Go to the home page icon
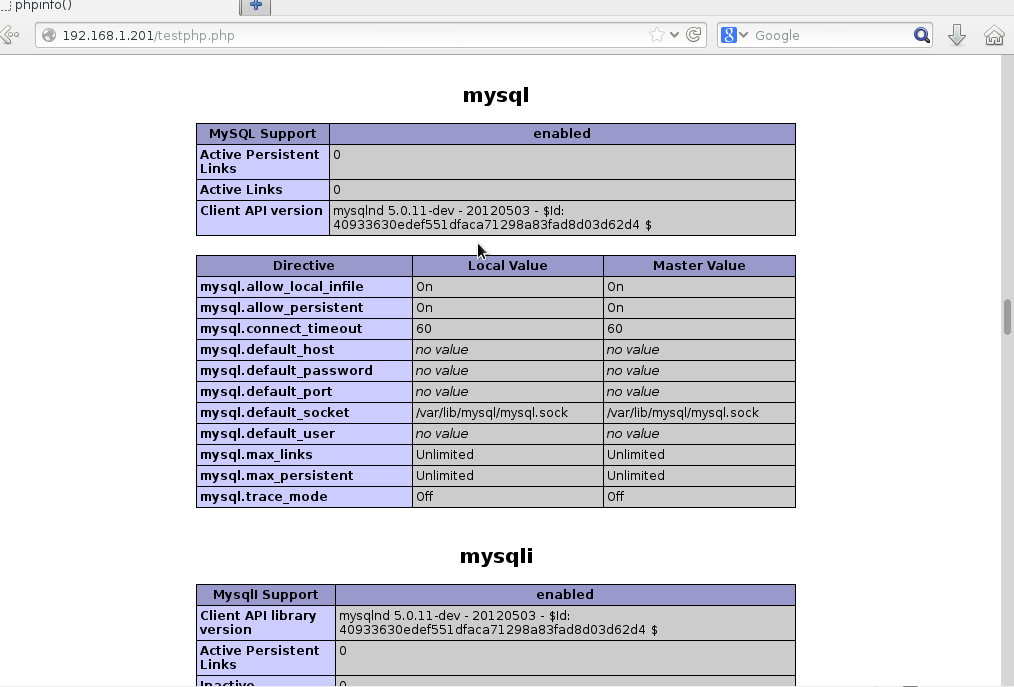Image resolution: width=1014 pixels, height=687 pixels. coord(994,35)
